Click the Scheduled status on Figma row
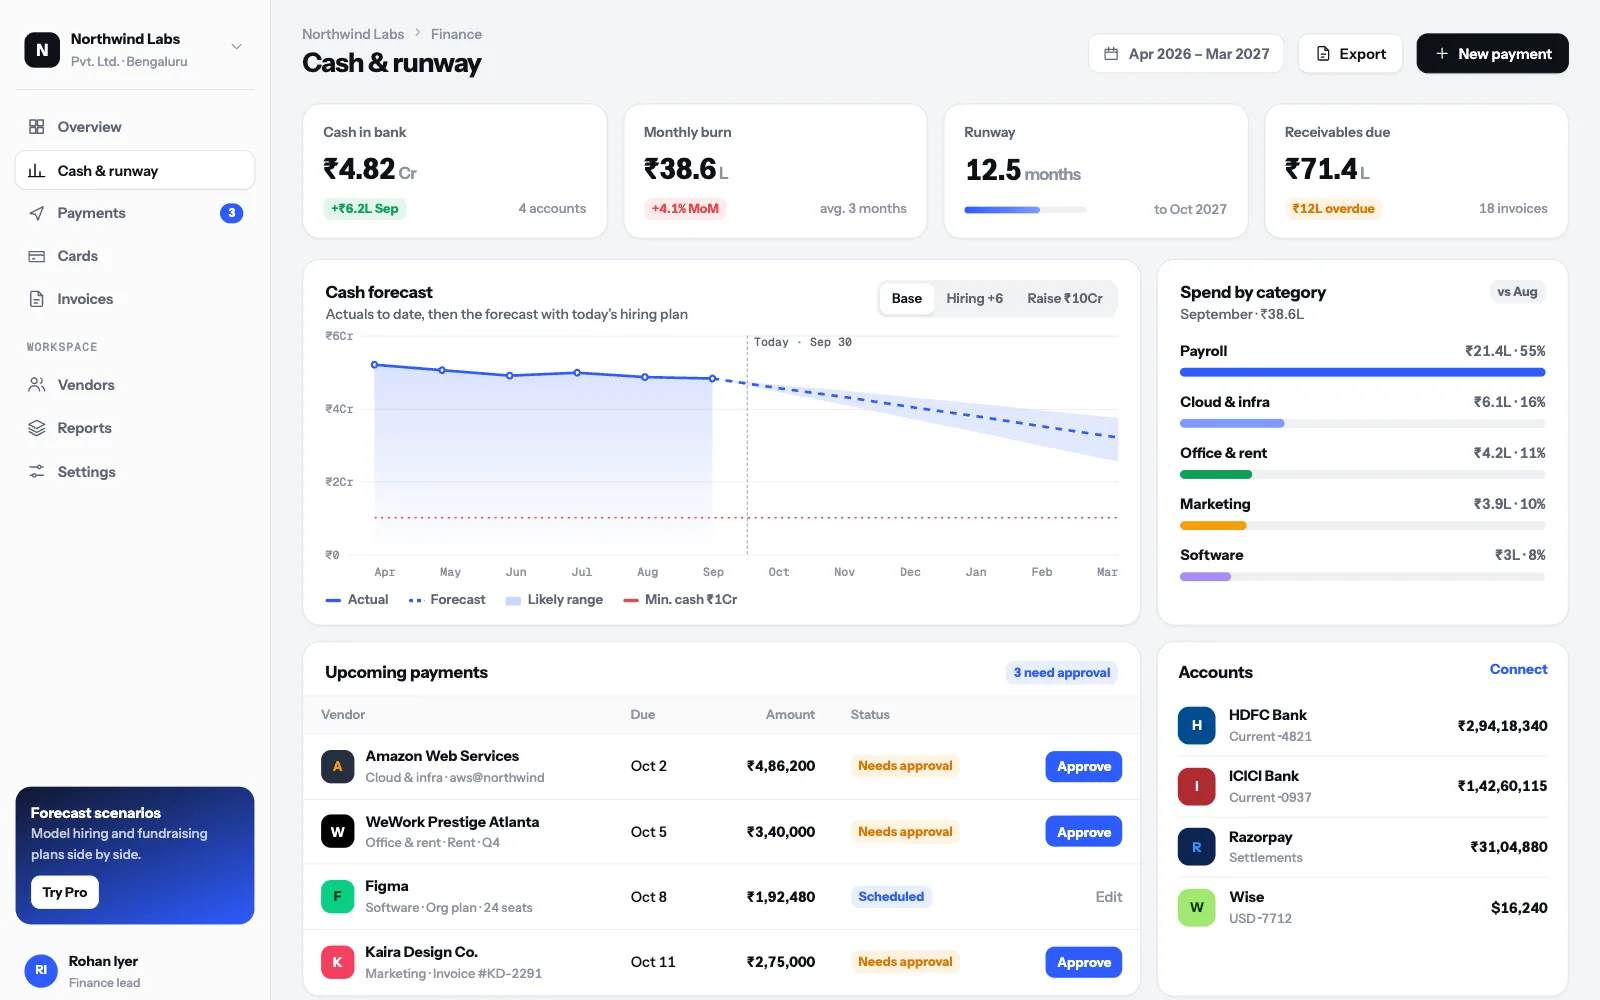This screenshot has width=1600, height=1000. click(891, 897)
